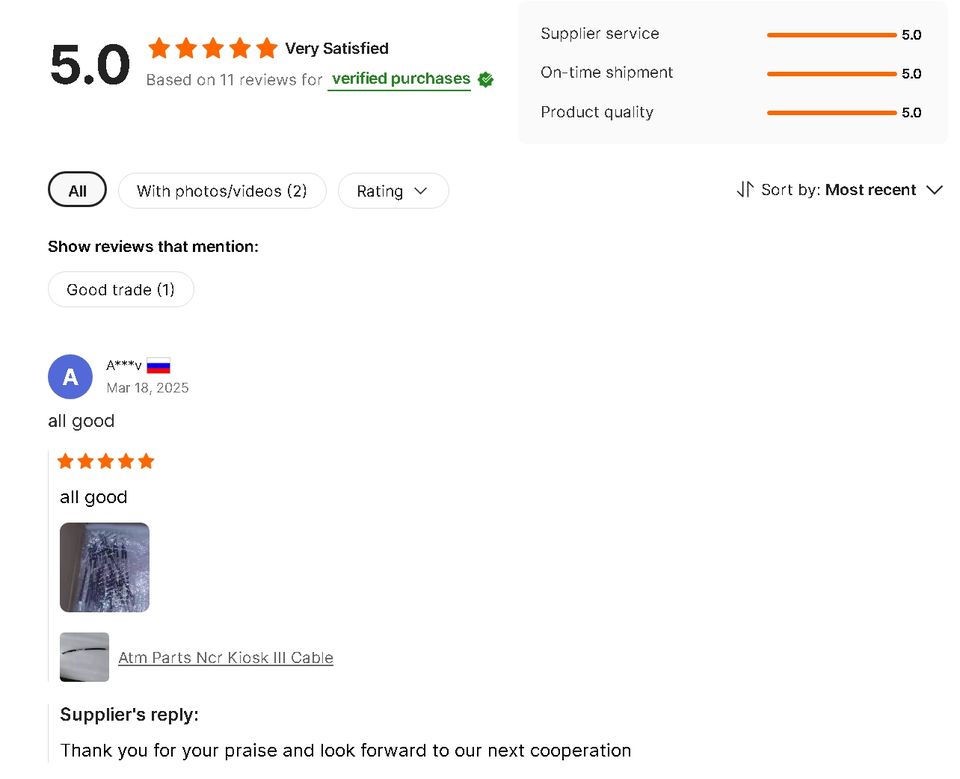Open Atm Parts Ncr Kiosk III Cable link
The width and height of the screenshot is (960, 779).
click(x=226, y=658)
